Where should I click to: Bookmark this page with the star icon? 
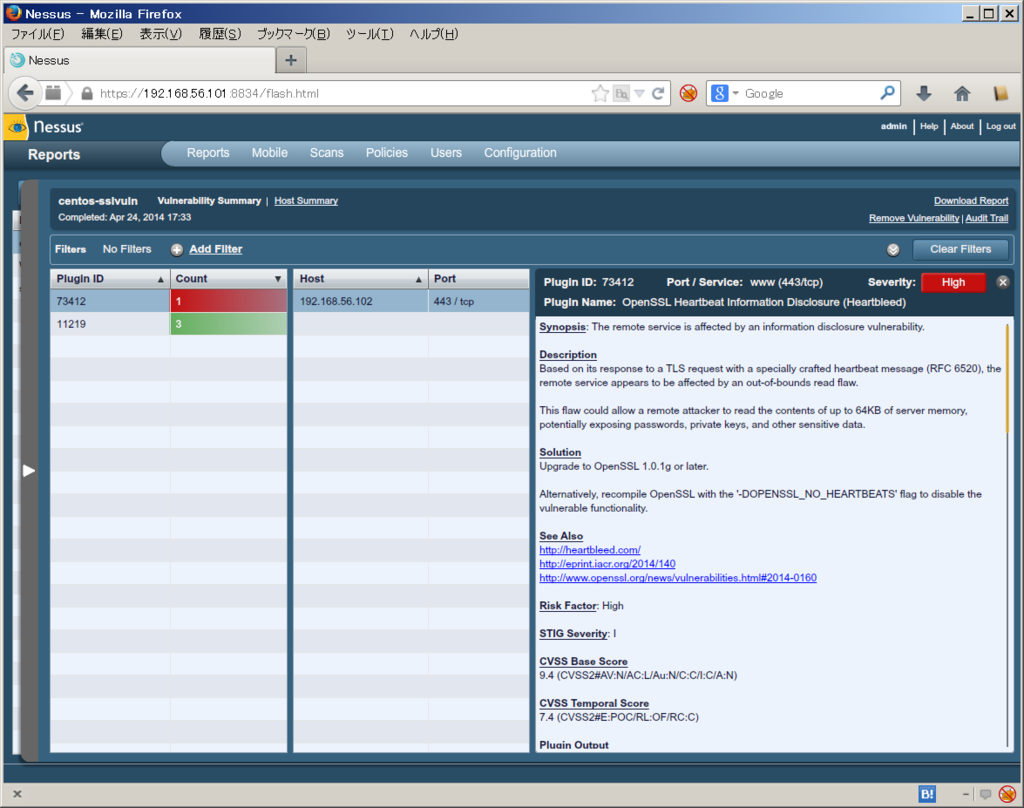pyautogui.click(x=600, y=93)
